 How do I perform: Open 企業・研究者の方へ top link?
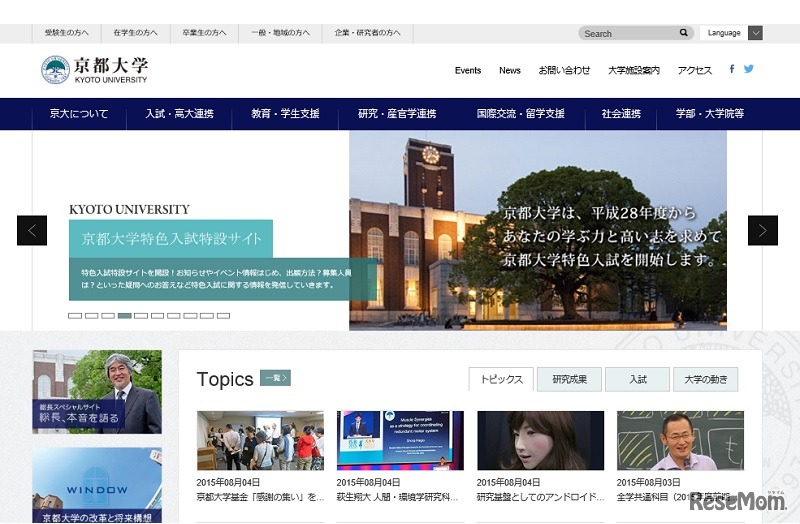click(x=367, y=33)
